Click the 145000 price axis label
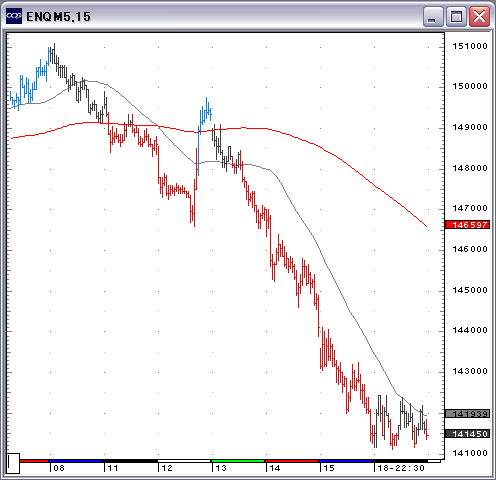This screenshot has width=496, height=480. 470,290
